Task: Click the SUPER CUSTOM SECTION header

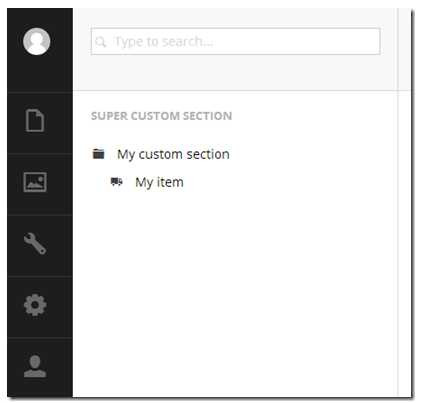Action: click(161, 116)
